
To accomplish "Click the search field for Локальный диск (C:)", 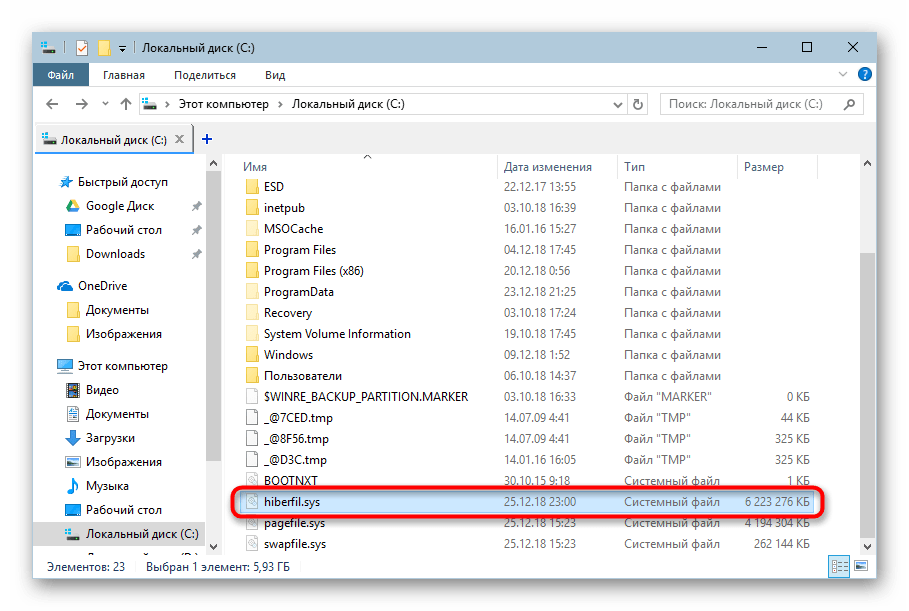I will (752, 104).
